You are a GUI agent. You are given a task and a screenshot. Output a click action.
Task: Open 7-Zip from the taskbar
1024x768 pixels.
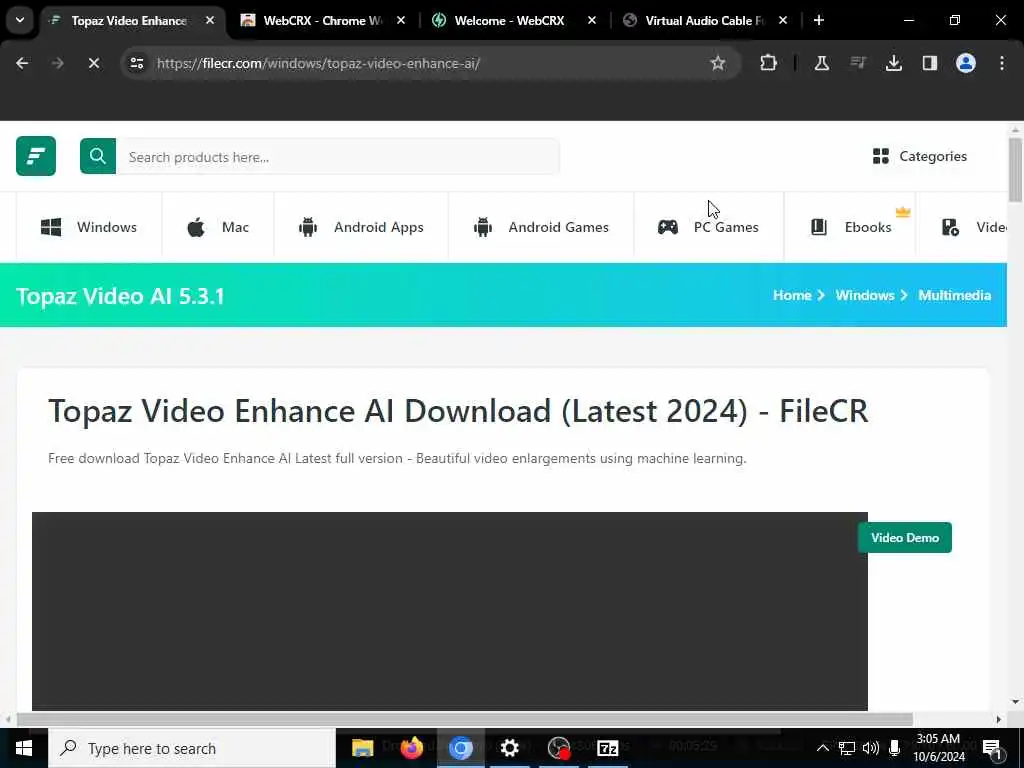coord(607,748)
